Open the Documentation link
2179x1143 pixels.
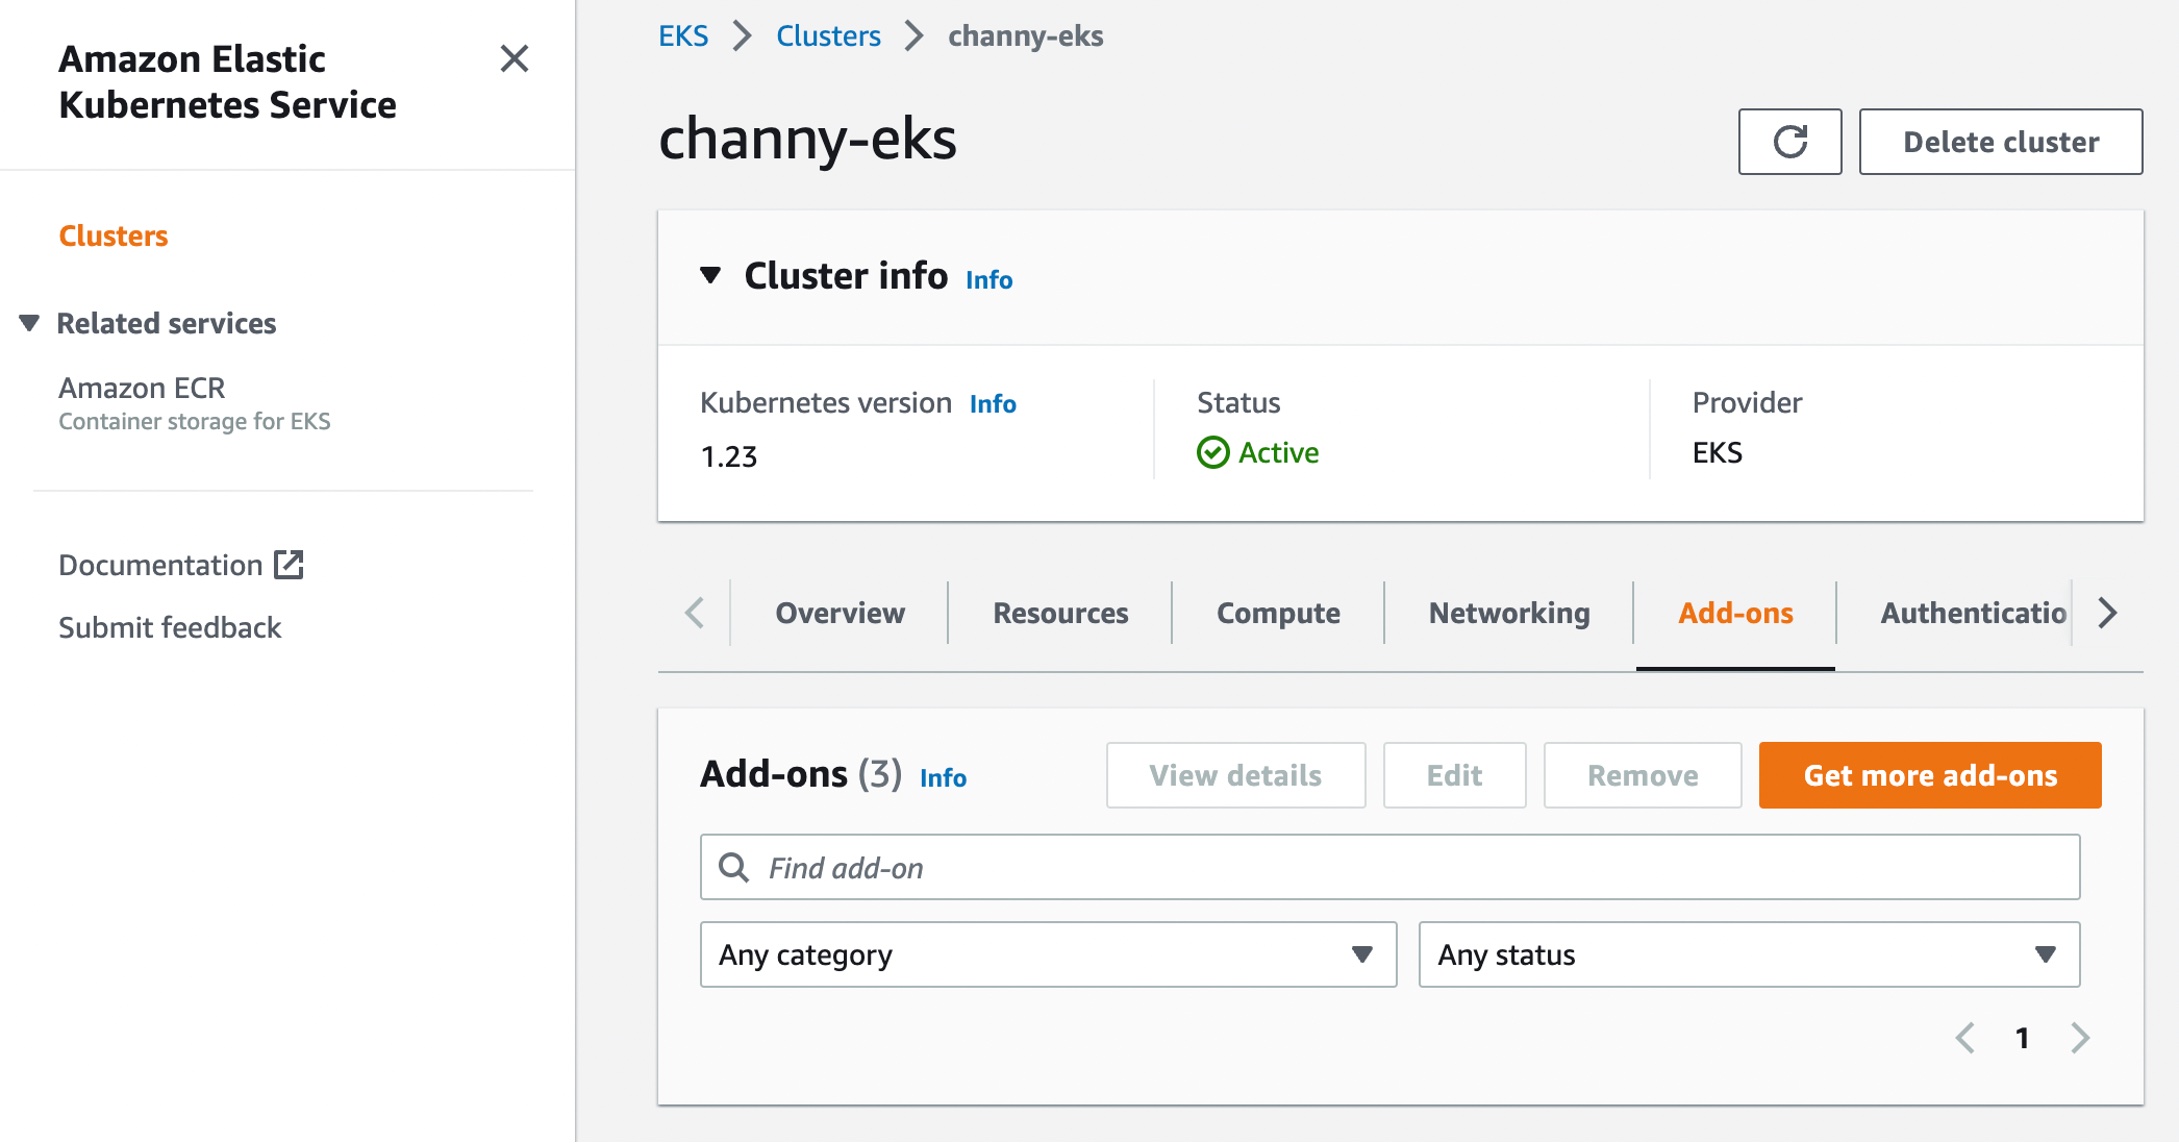point(160,565)
